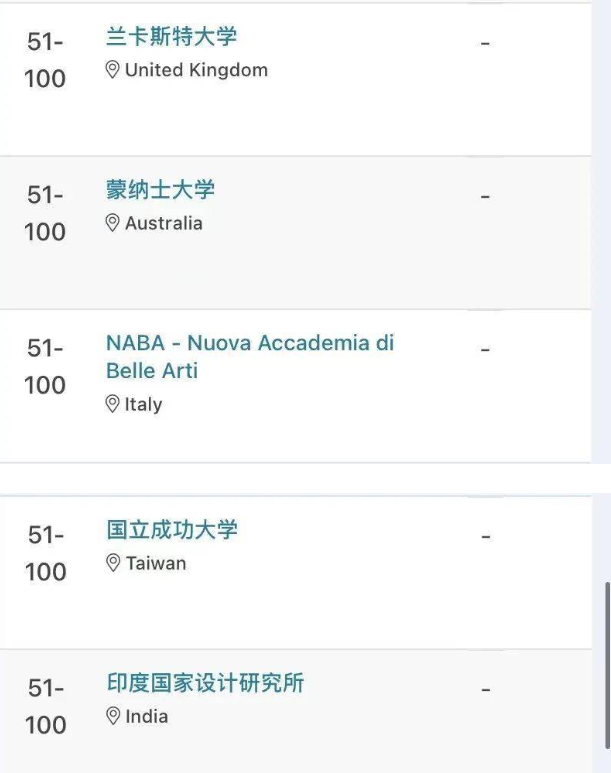Click location pin icon beside Italy

point(112,404)
